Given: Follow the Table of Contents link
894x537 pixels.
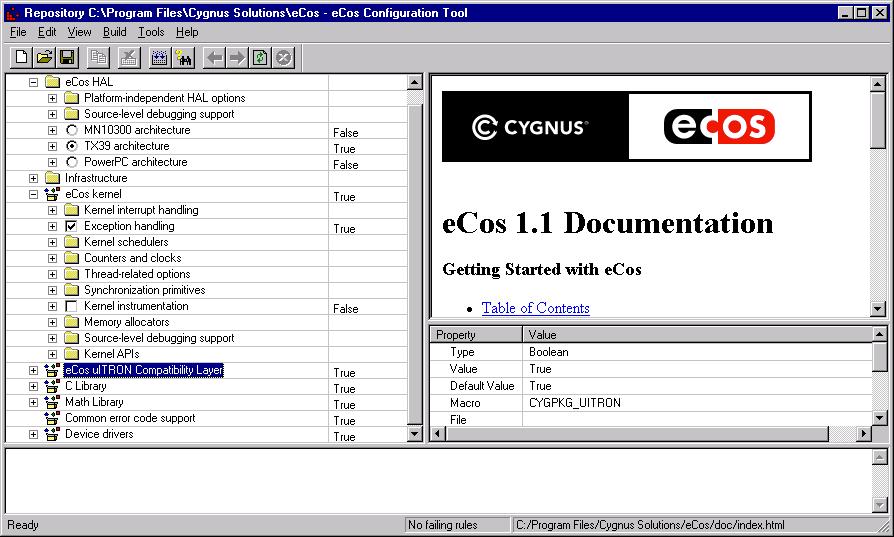Looking at the screenshot, I should (x=535, y=308).
